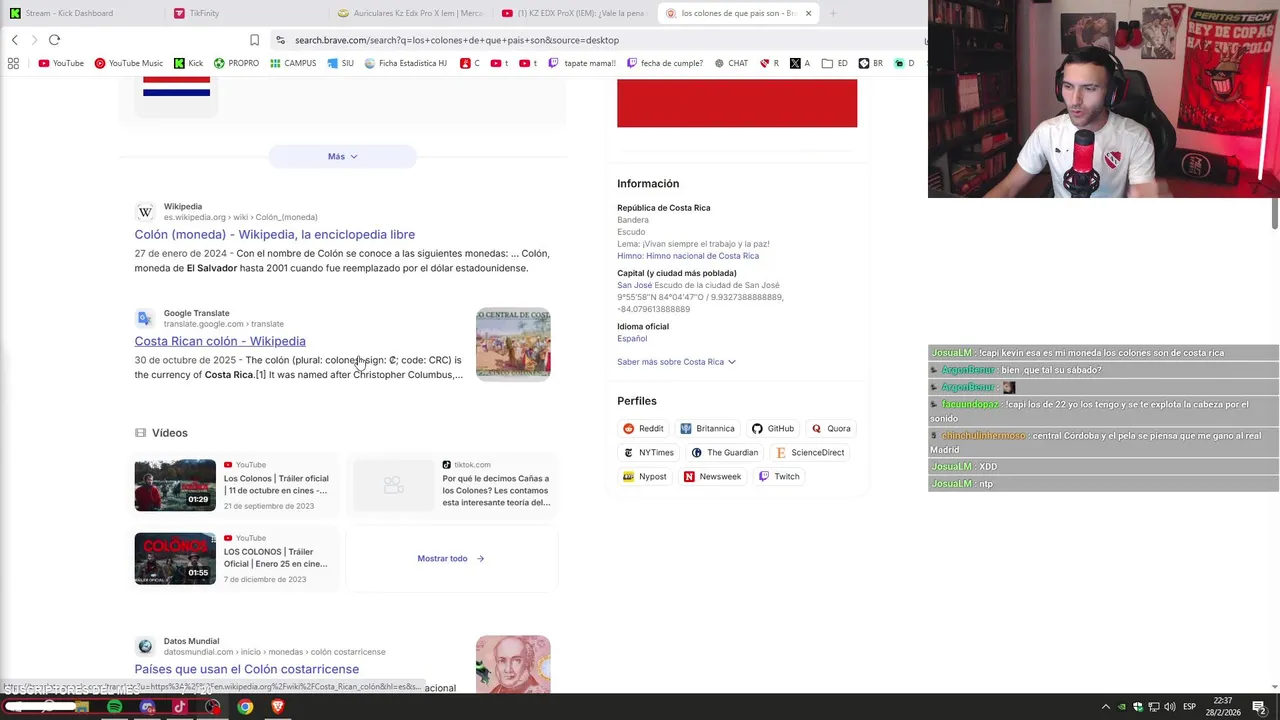This screenshot has height=720, width=1280.
Task: Open the Newsweek profile chip
Action: click(712, 476)
